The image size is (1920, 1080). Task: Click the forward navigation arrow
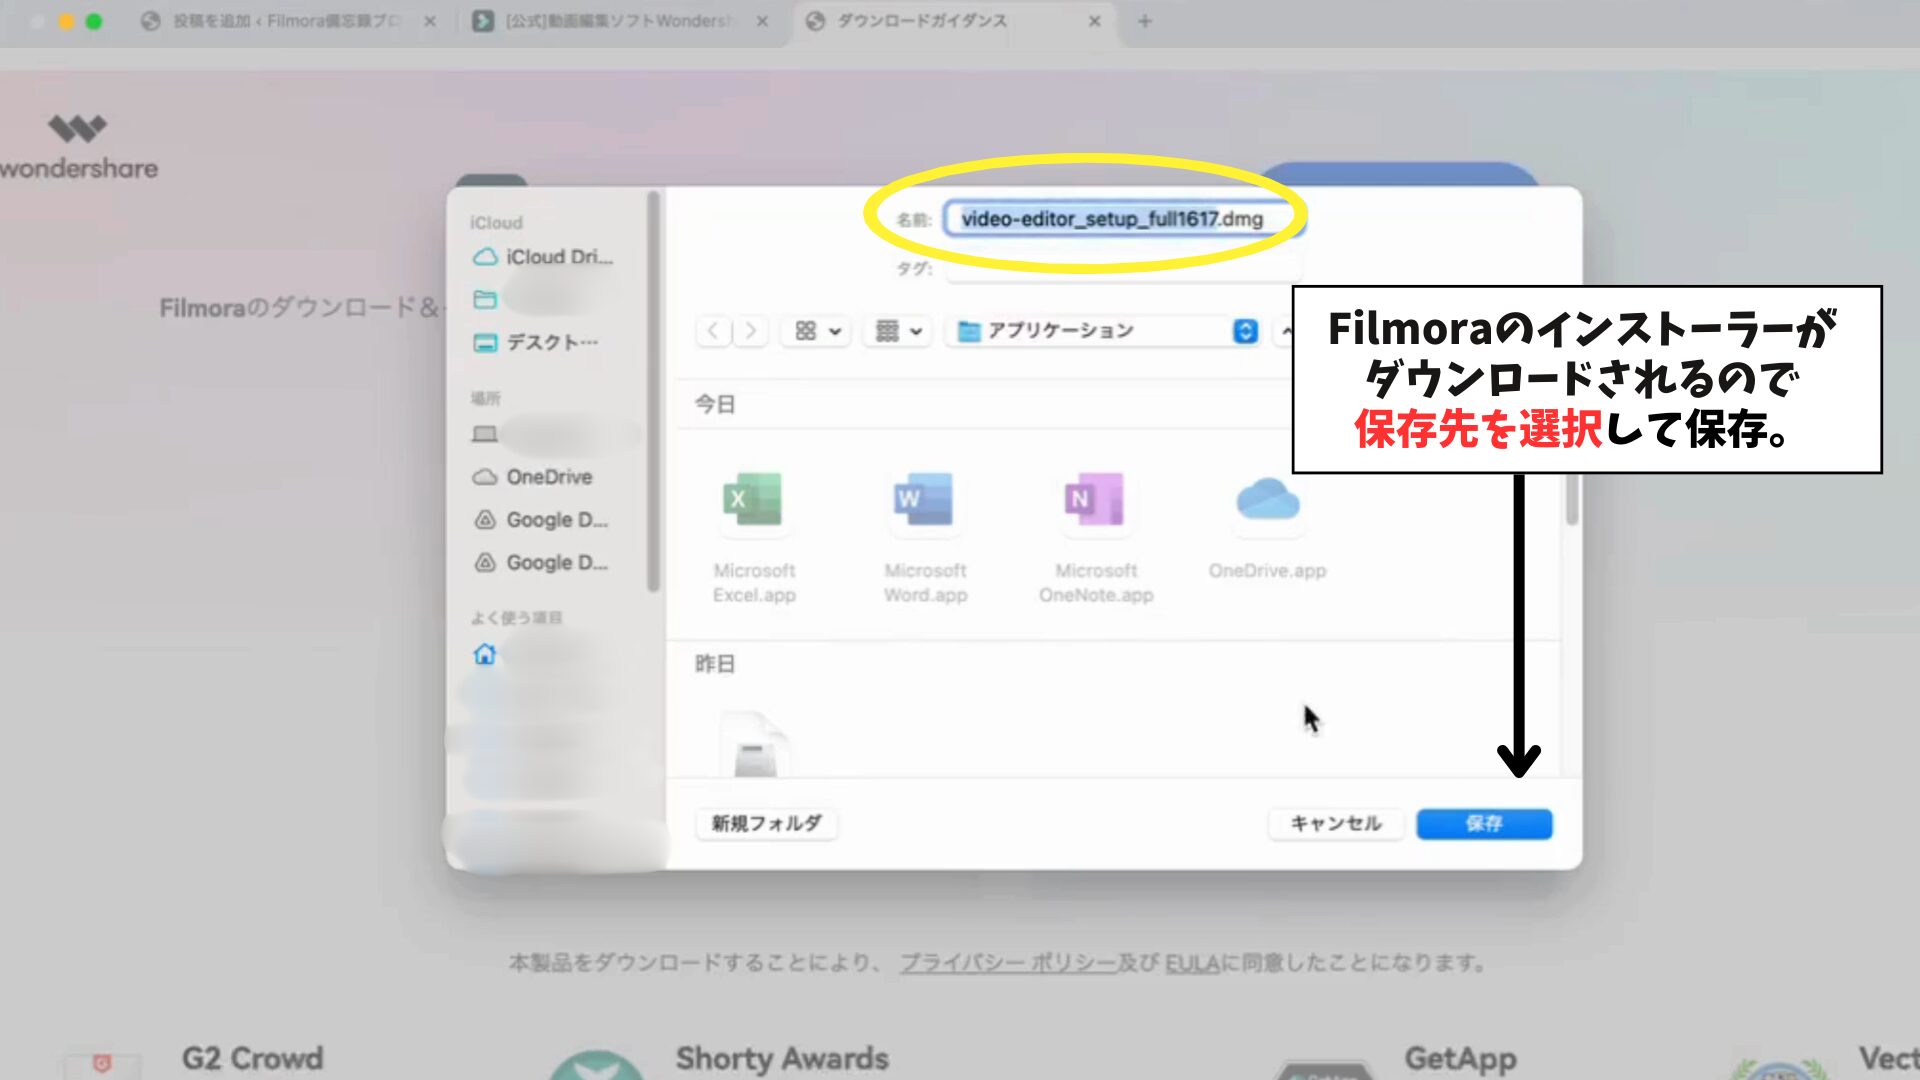(751, 331)
